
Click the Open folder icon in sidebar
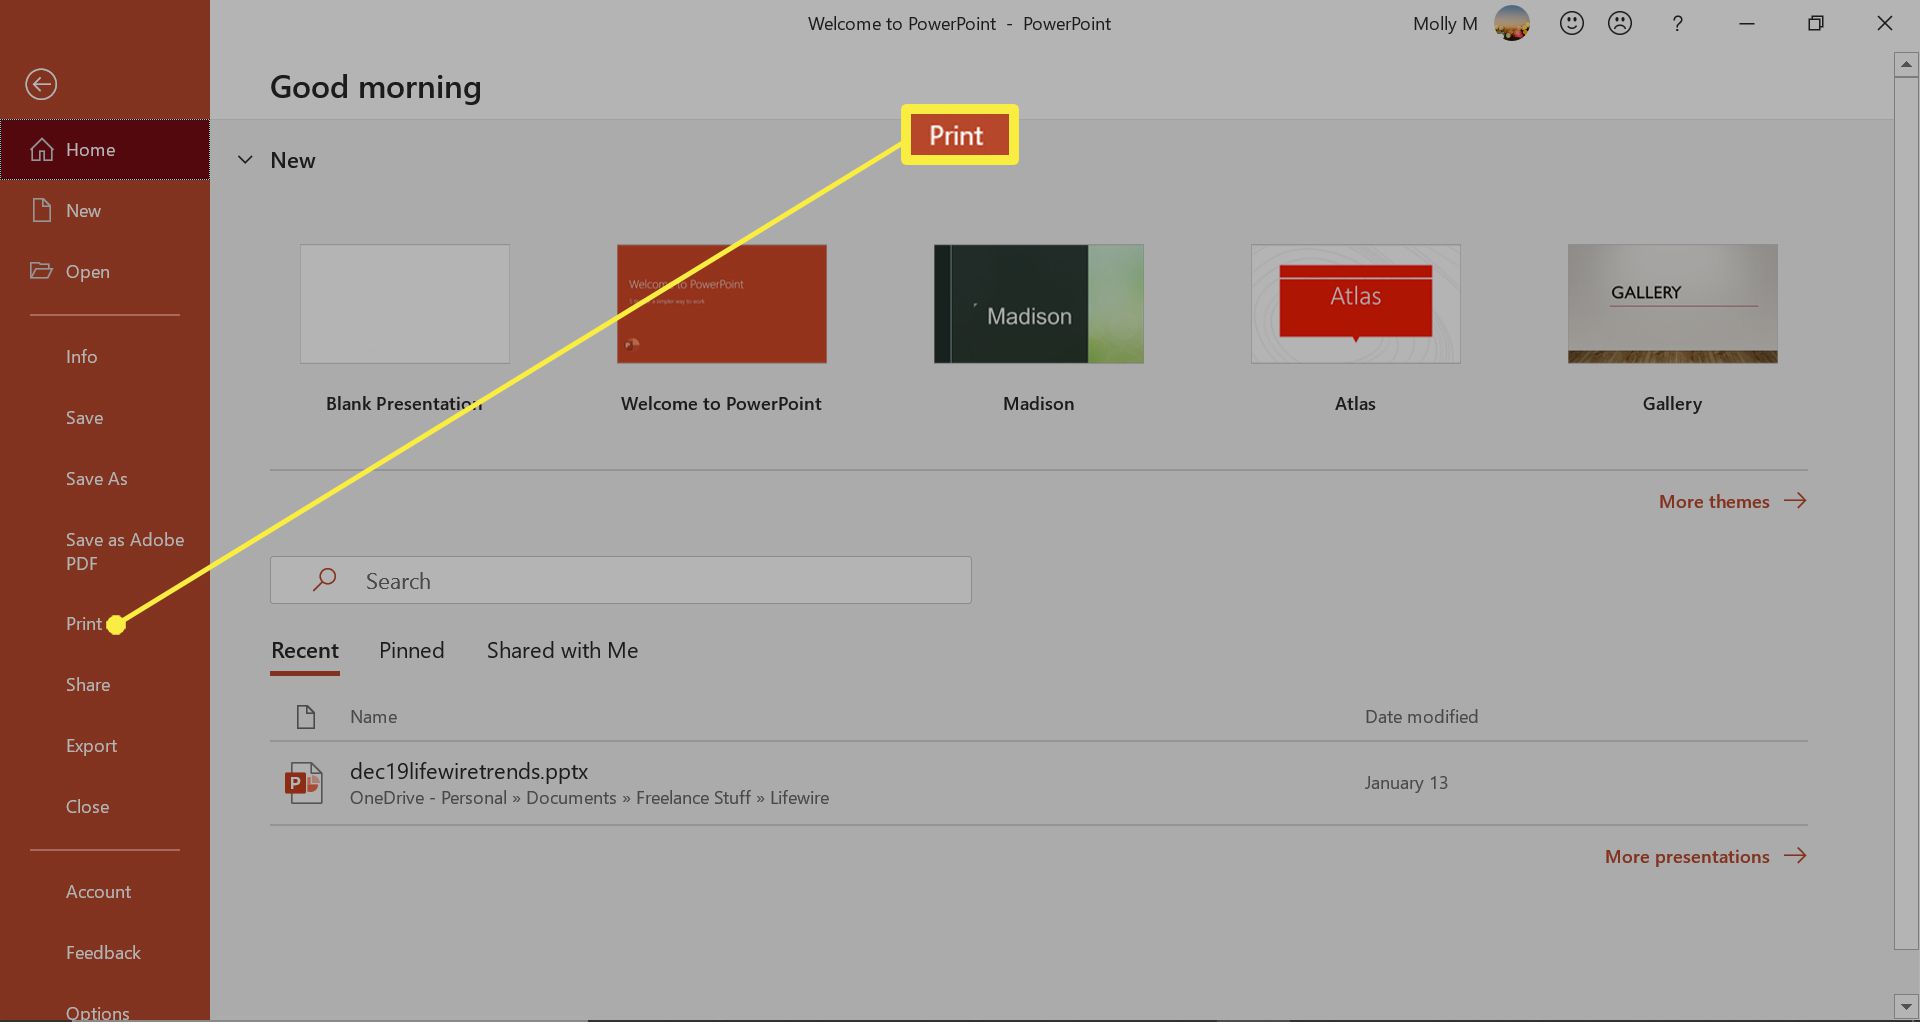click(x=41, y=271)
